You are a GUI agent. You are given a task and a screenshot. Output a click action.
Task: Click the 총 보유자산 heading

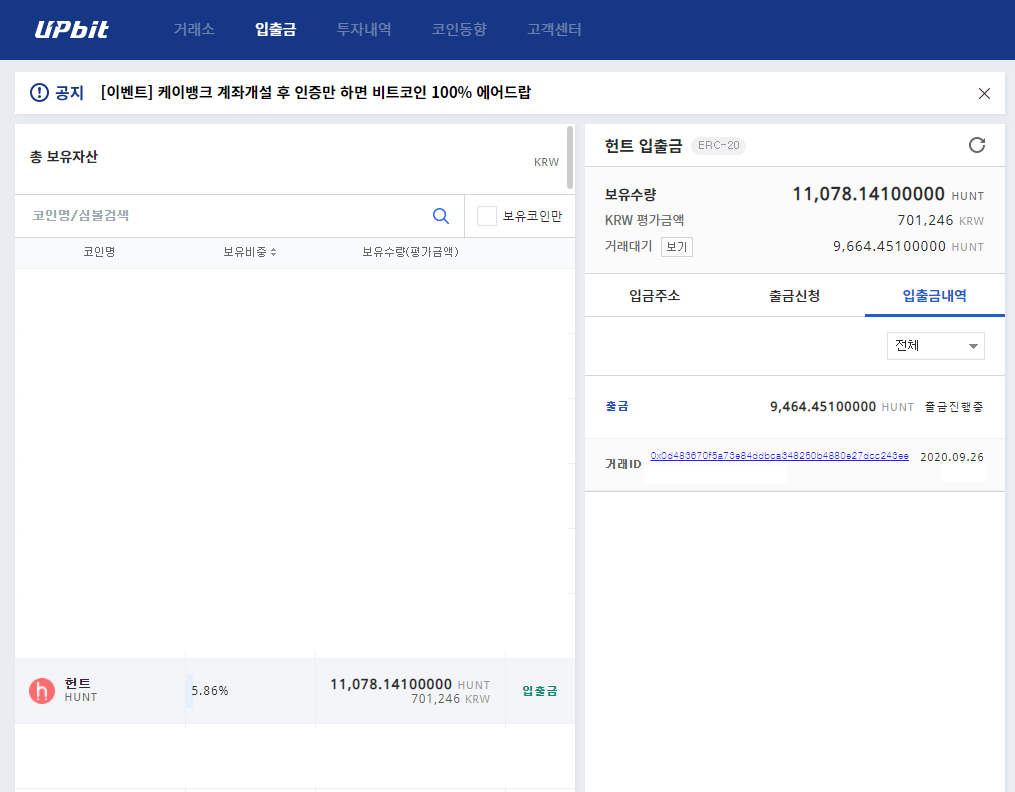click(63, 157)
